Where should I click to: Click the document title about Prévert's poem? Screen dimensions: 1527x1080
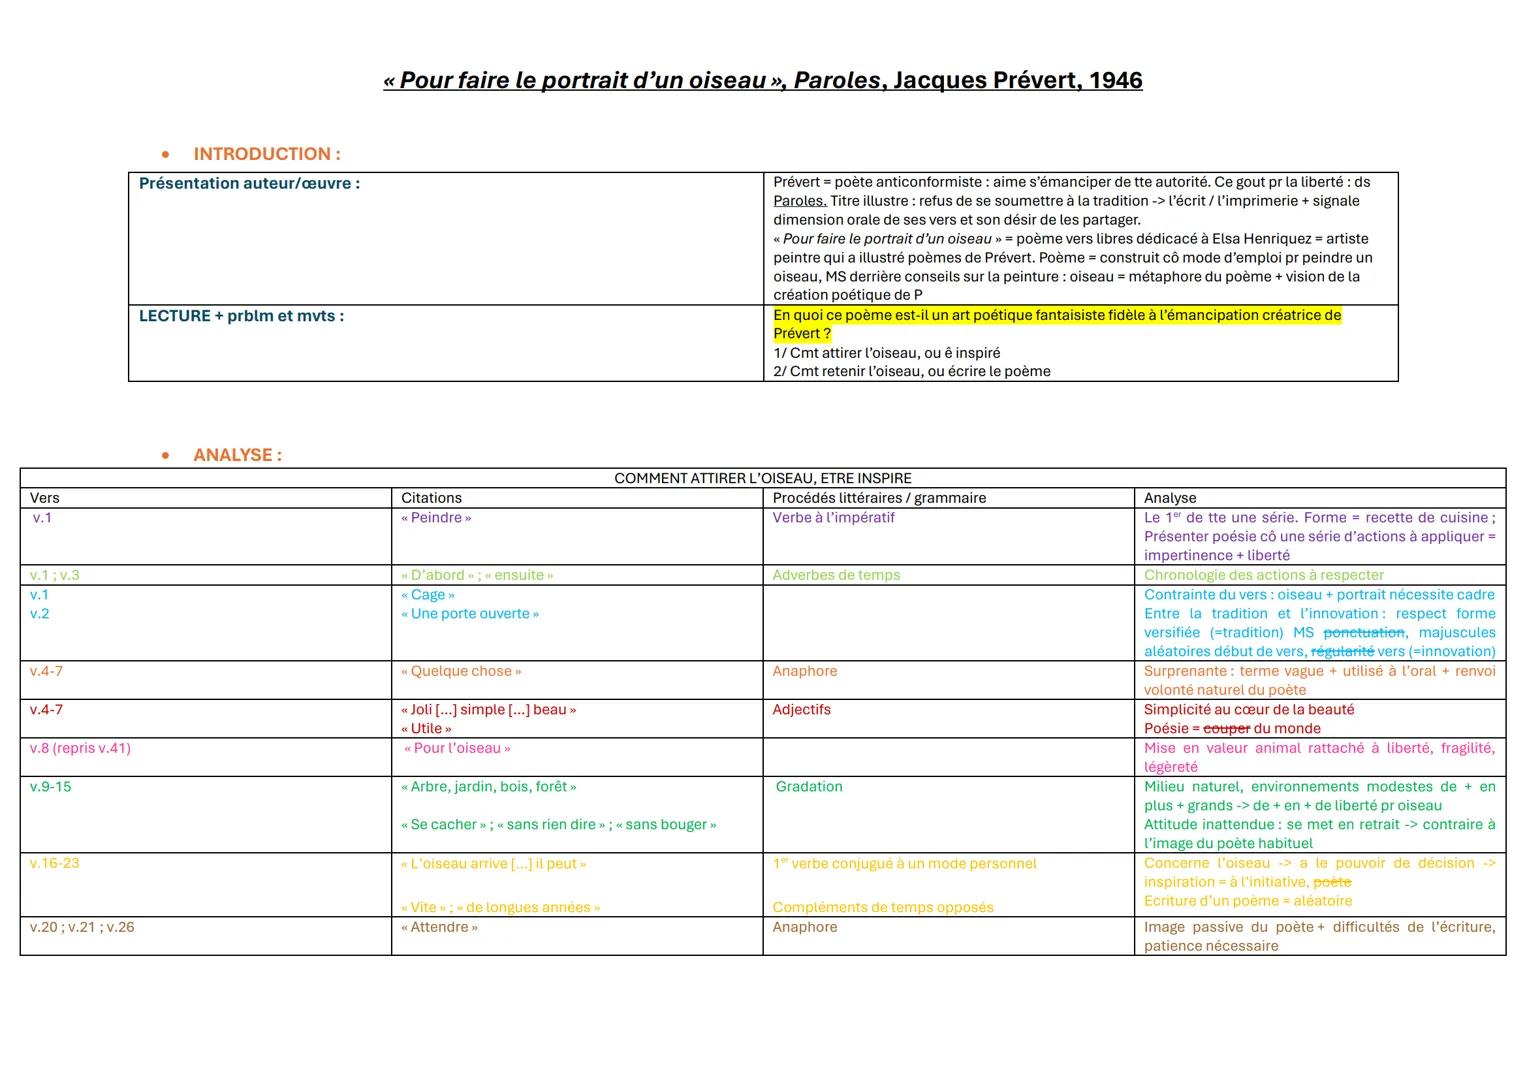pos(762,81)
